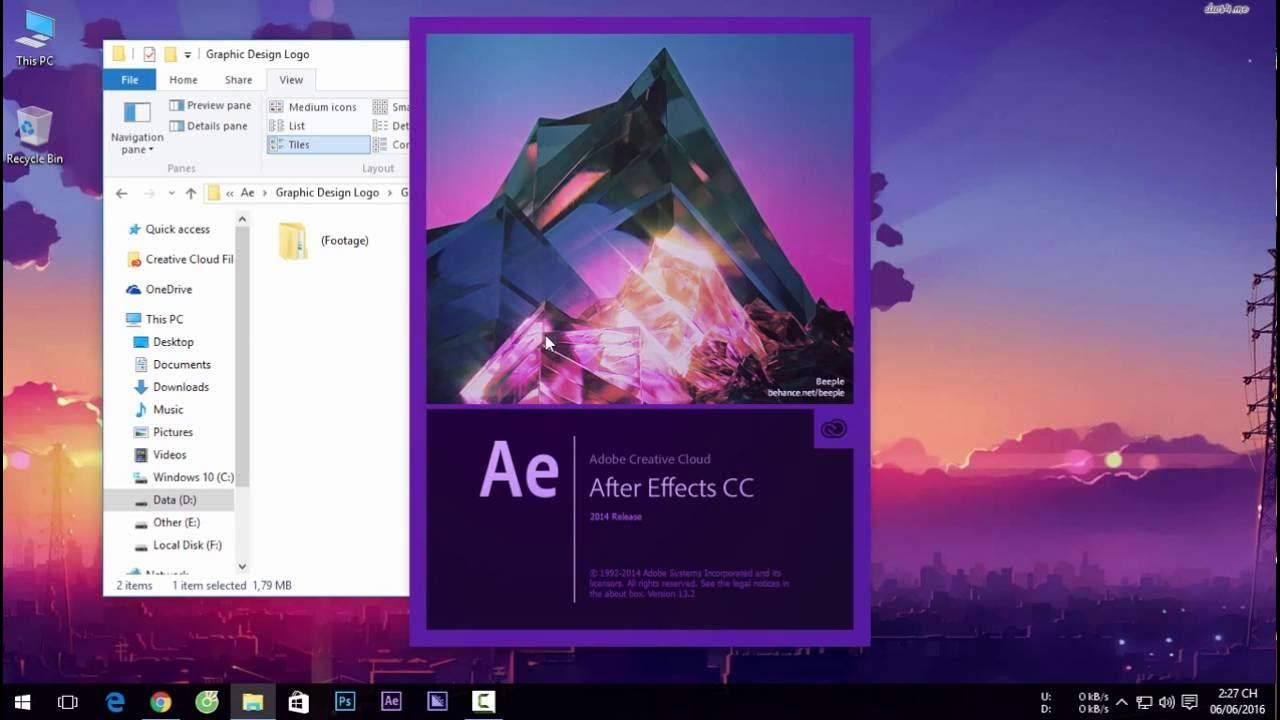The height and width of the screenshot is (720, 1280).
Task: Open This PC desktop icon
Action: 34,39
